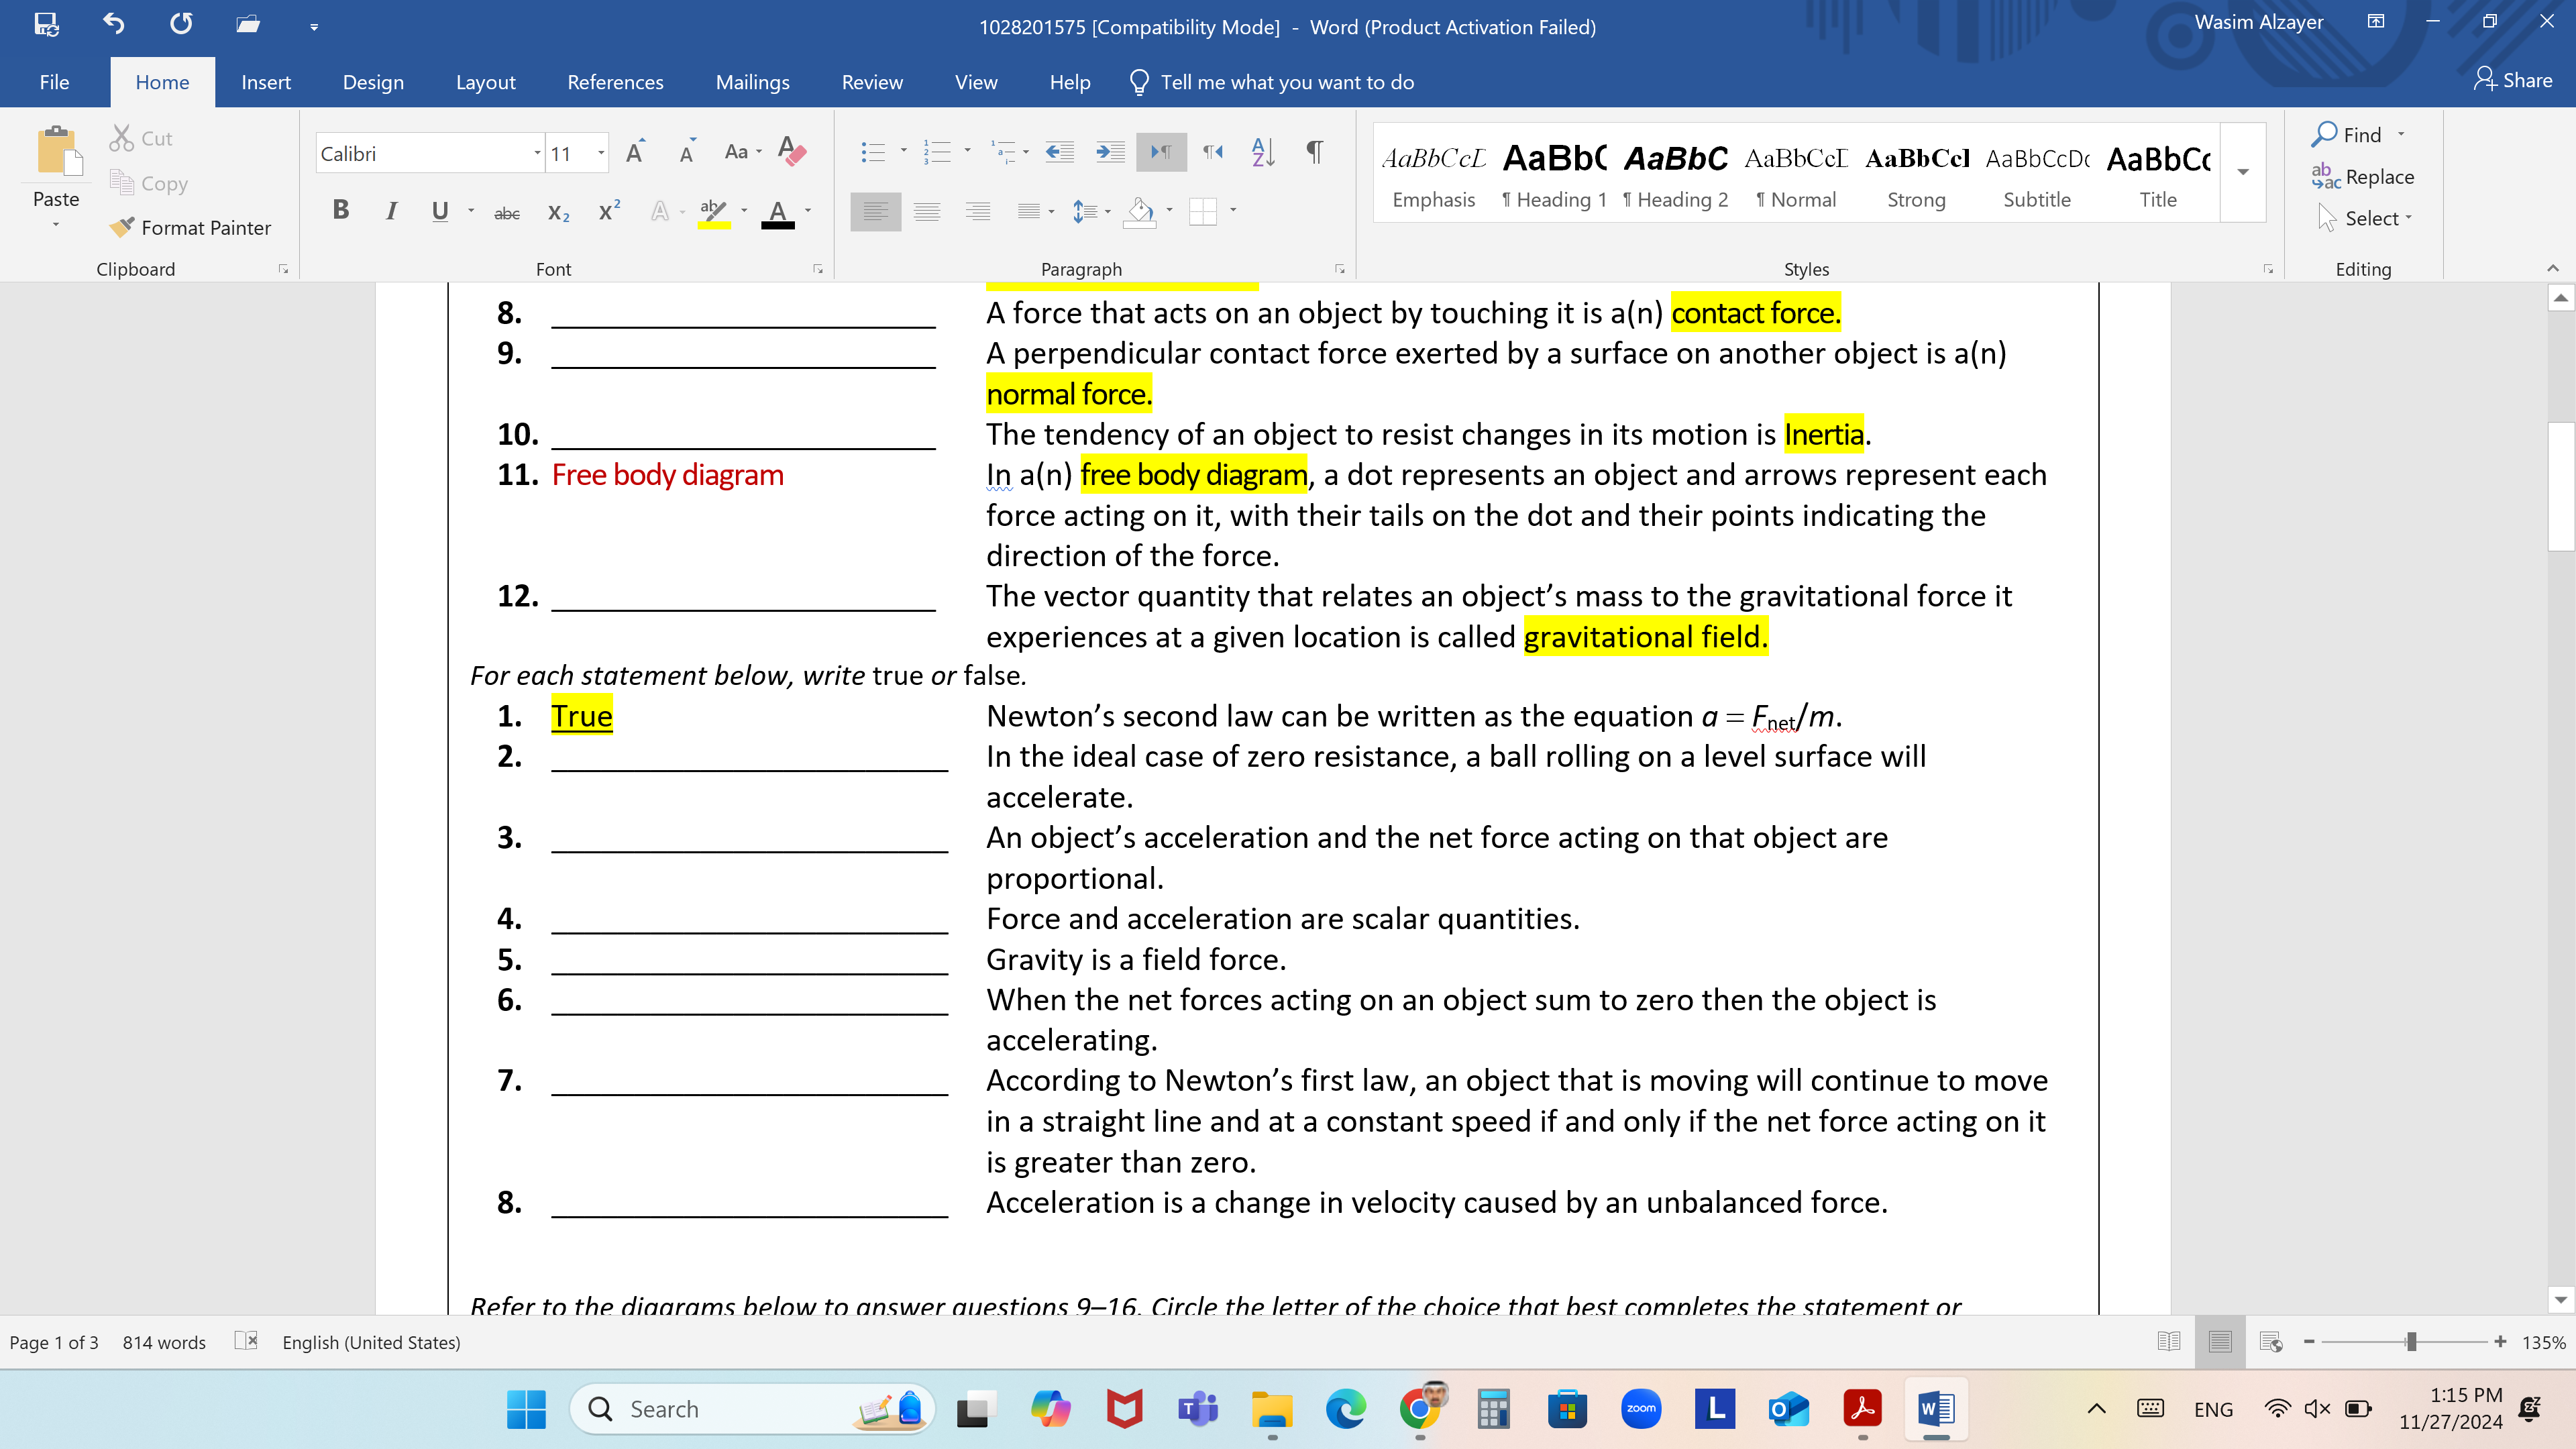Set right-to-left text direction
Image resolution: width=2576 pixels, height=1449 pixels.
[1213, 152]
